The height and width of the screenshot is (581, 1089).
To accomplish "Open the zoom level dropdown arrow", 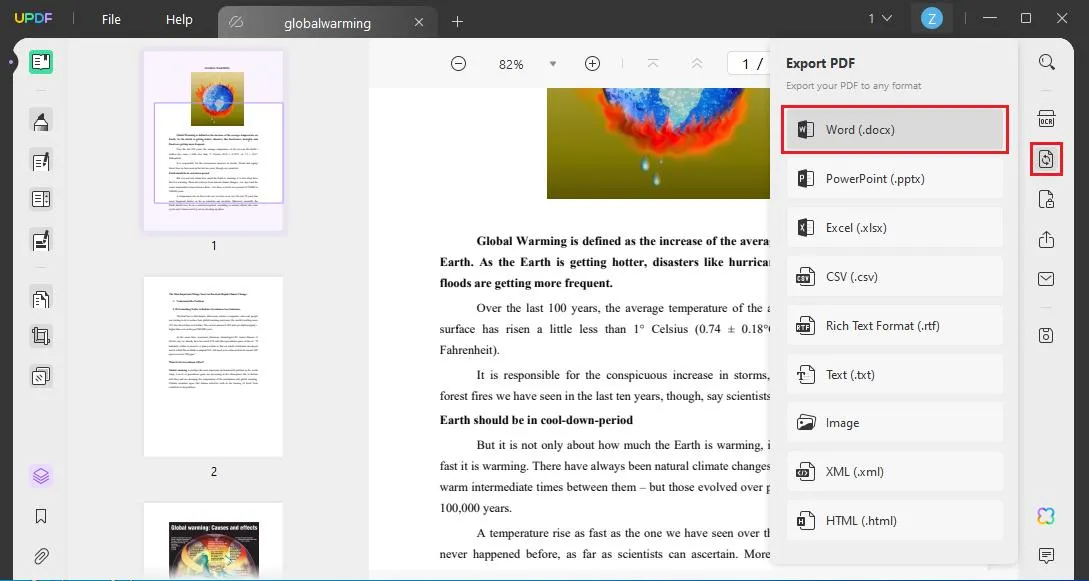I will (x=553, y=64).
